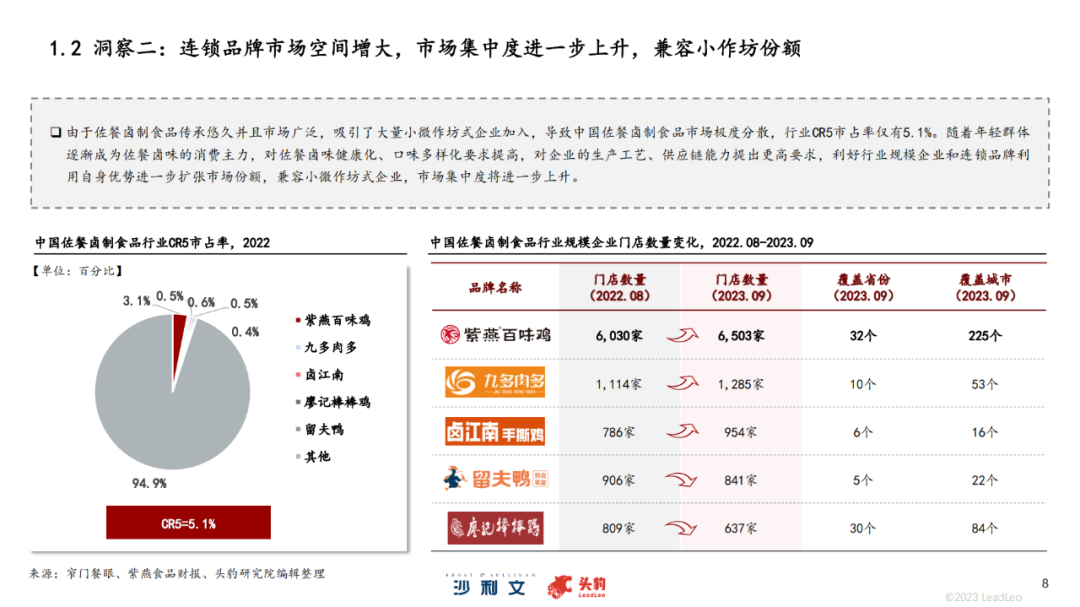Click the 954家 table cell
The image size is (1080, 607).
coord(740,432)
